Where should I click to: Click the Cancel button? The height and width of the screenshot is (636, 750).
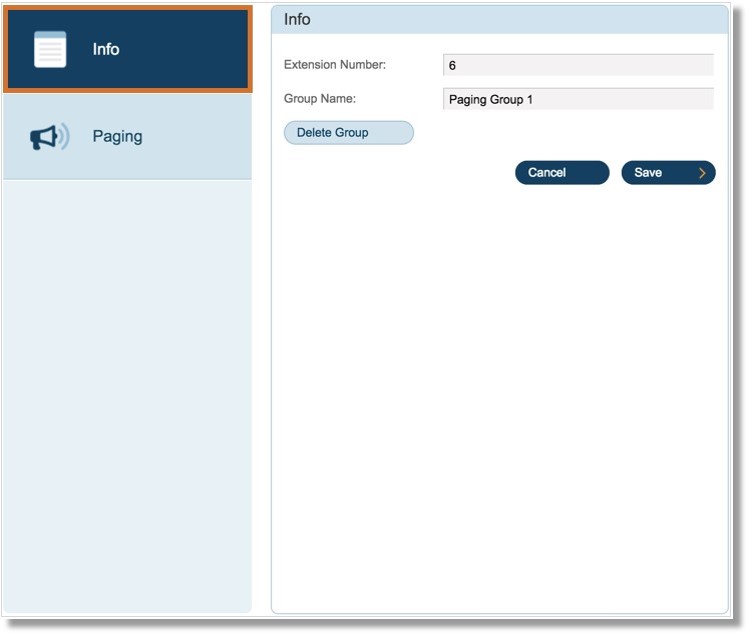(x=563, y=173)
